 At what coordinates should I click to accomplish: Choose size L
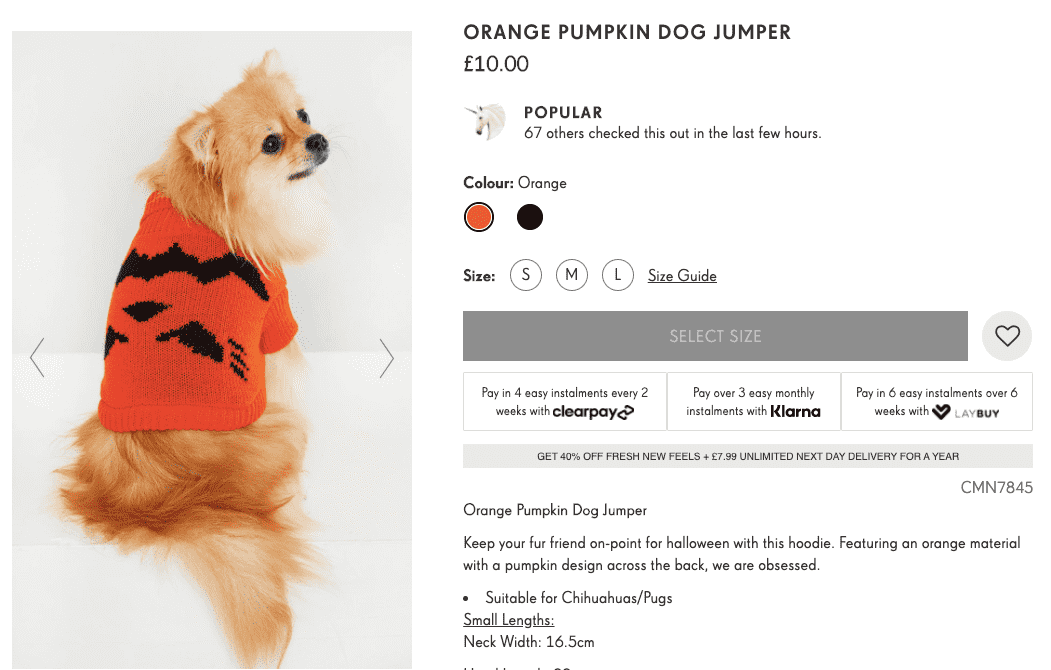(618, 275)
